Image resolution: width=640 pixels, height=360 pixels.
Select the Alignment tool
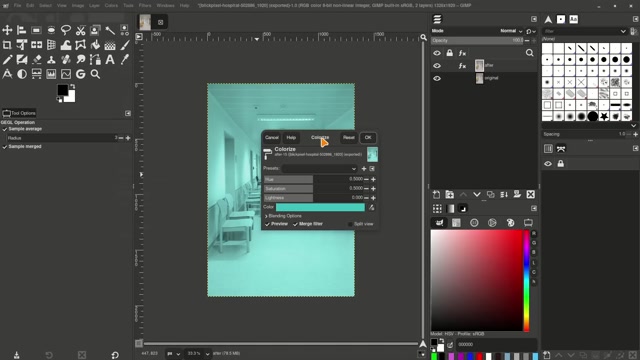[x=22, y=30]
